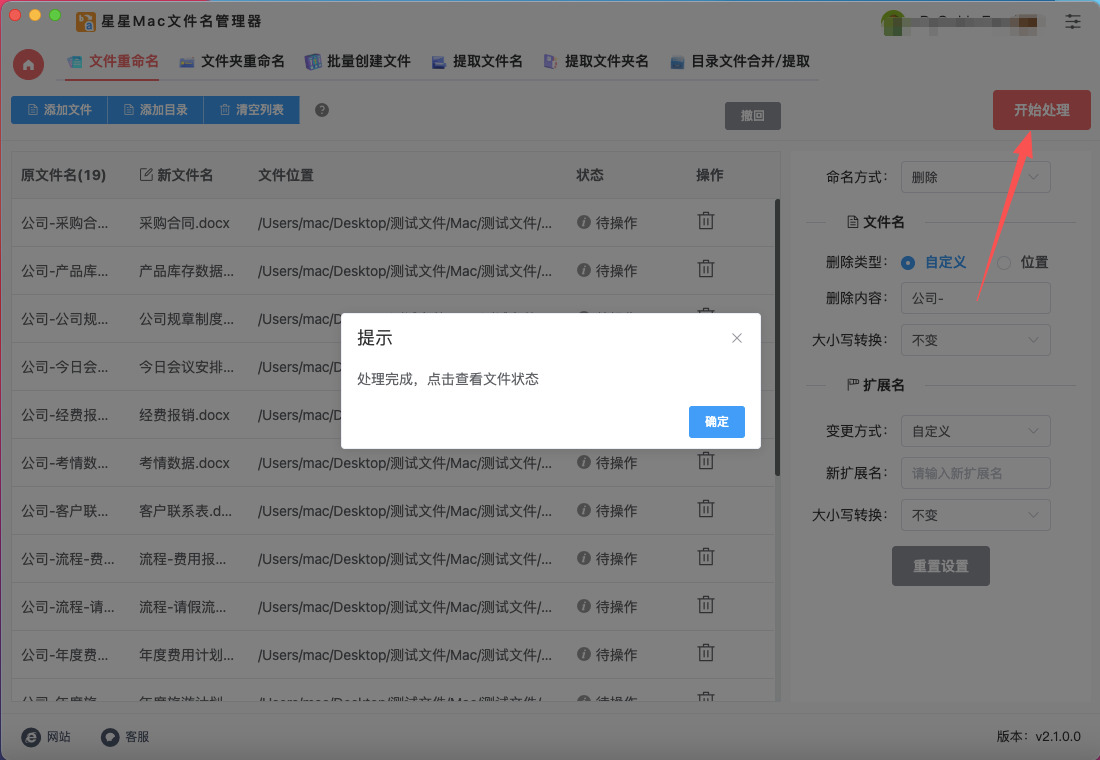Switch to the 文件夹重命名 tab
1100x760 pixels.
click(232, 62)
